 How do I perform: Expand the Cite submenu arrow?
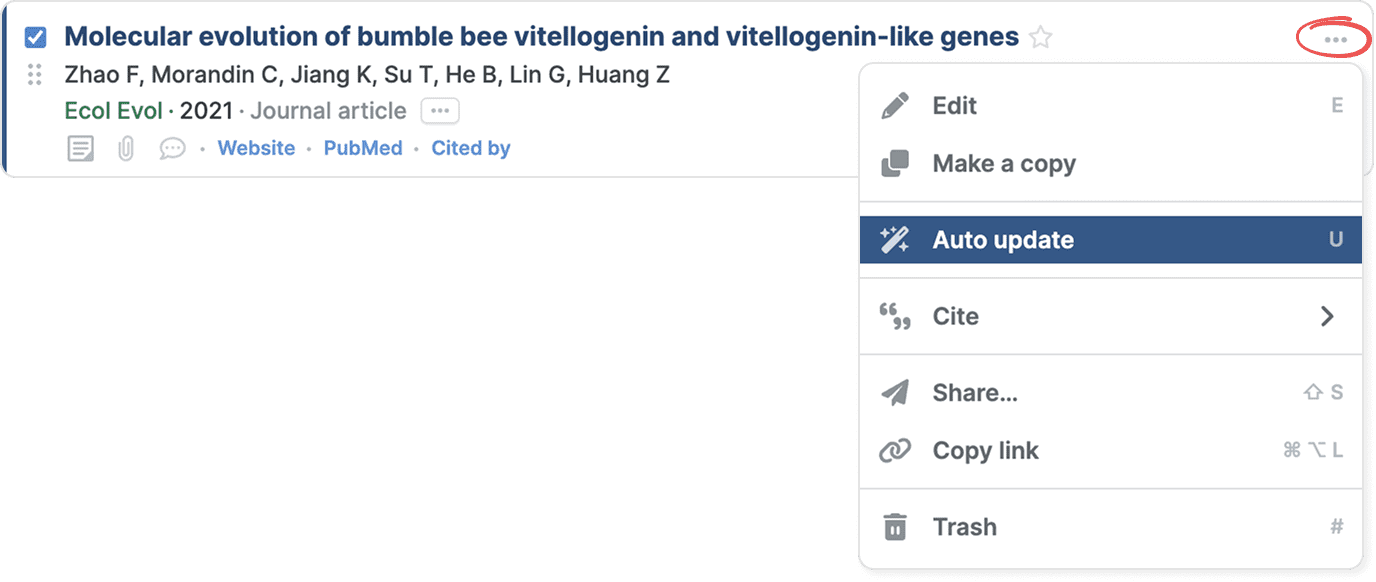[1327, 316]
